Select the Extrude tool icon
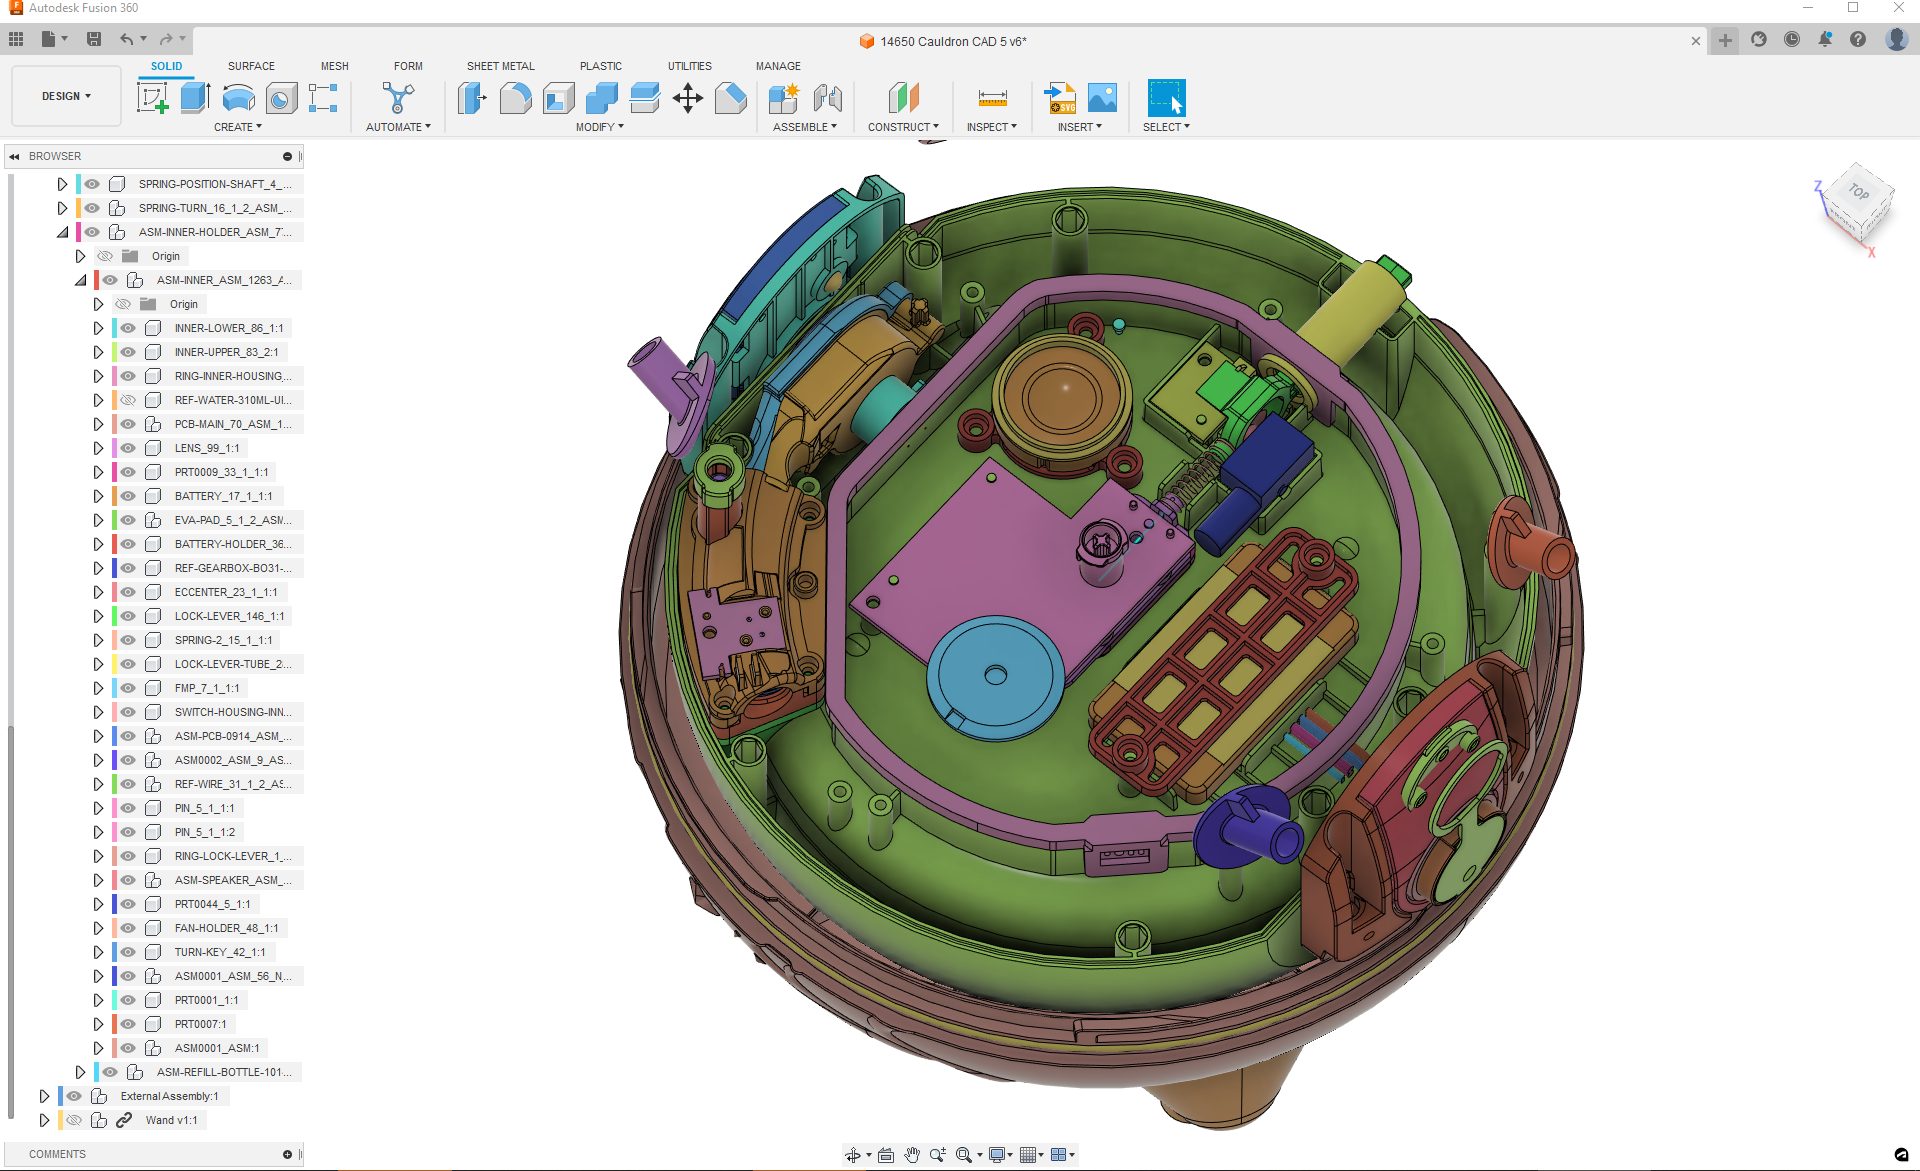 pos(195,98)
